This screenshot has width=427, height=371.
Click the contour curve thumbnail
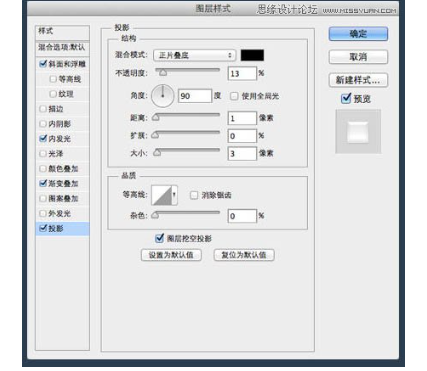click(162, 195)
